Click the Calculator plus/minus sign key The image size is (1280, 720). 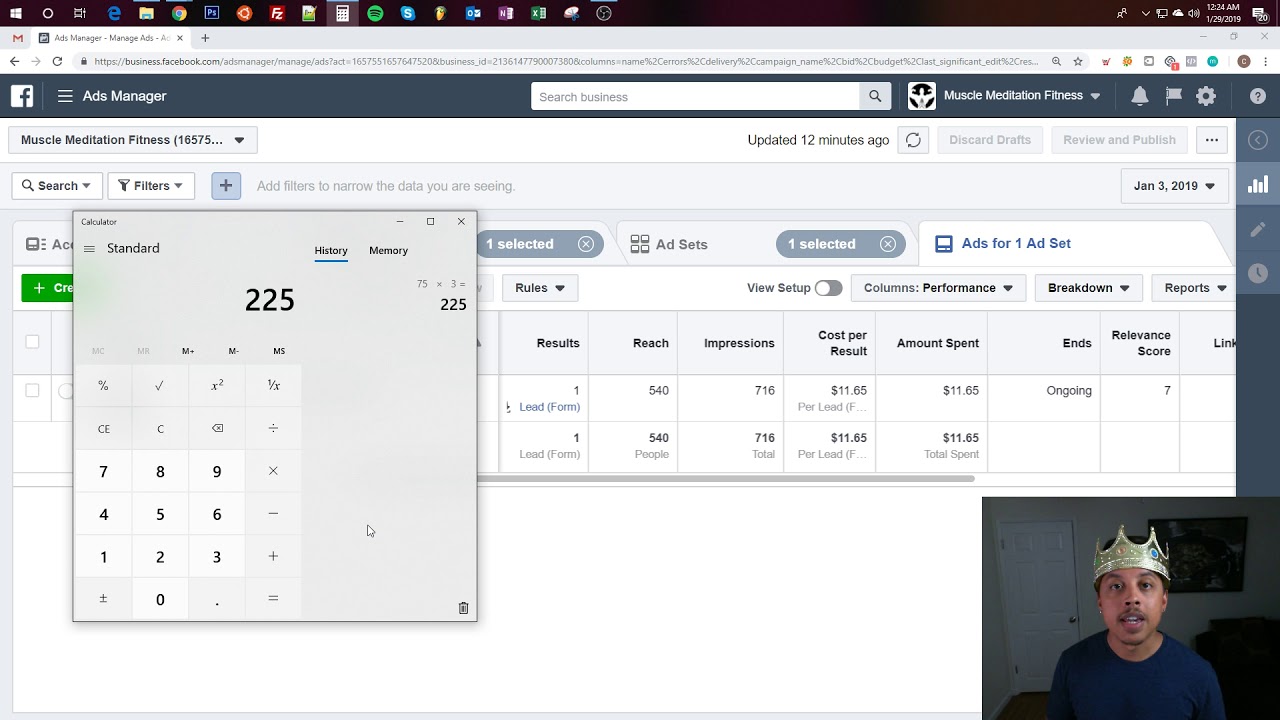point(103,599)
